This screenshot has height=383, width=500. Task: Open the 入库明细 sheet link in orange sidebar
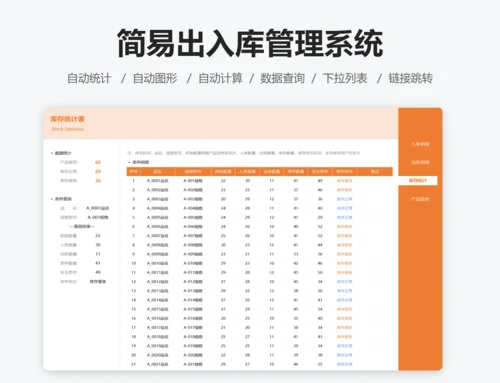pyautogui.click(x=420, y=144)
